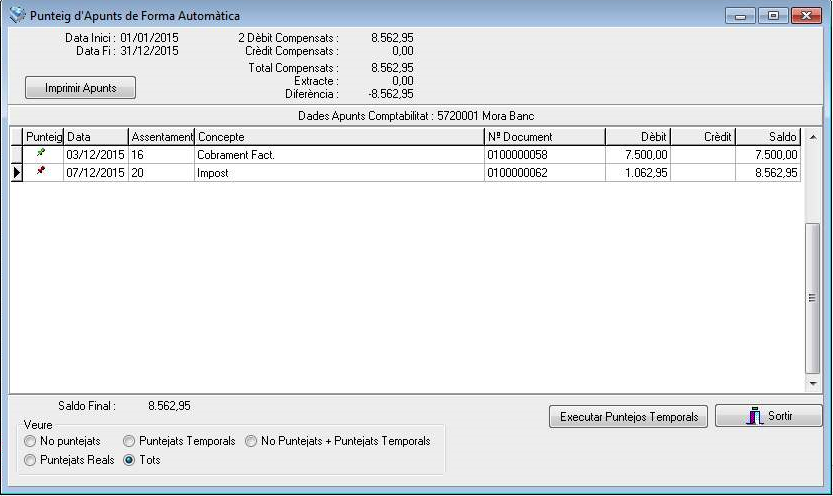Image resolution: width=833 pixels, height=496 pixels.
Task: Click the date cell 07/12/2015
Action: 96,173
